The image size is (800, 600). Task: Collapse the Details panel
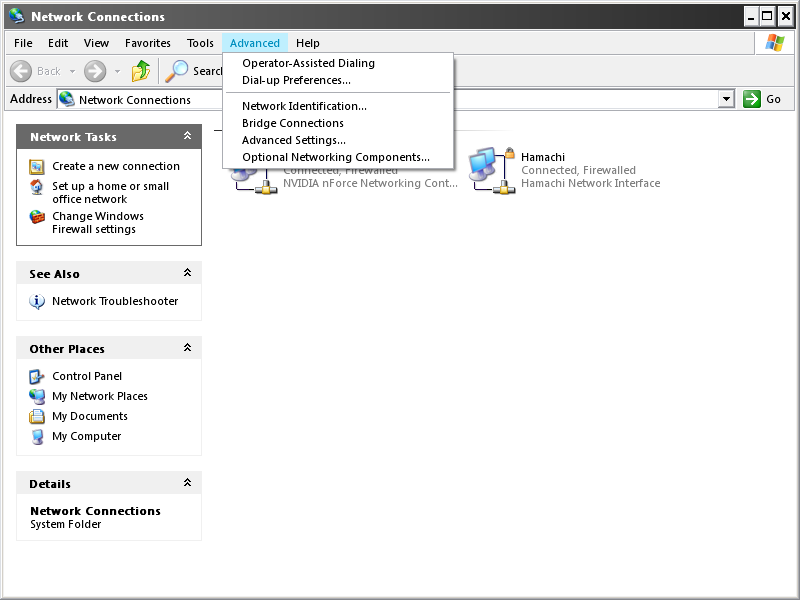[187, 482]
